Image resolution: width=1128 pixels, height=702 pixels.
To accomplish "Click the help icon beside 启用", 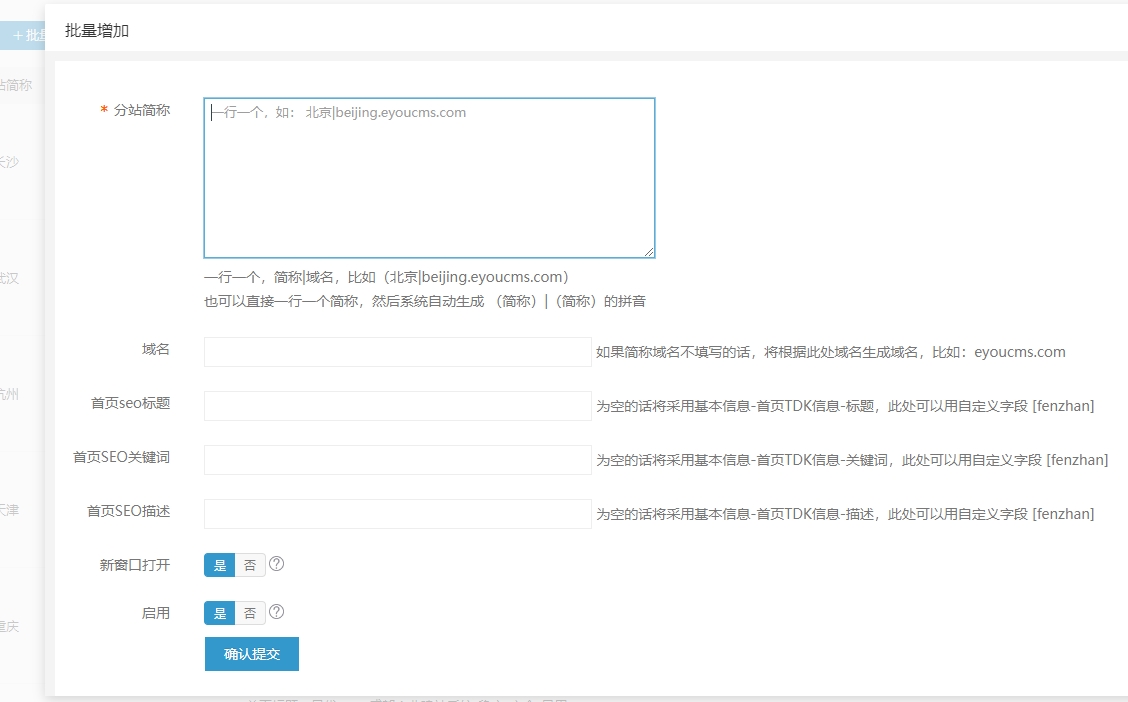I will (x=277, y=612).
